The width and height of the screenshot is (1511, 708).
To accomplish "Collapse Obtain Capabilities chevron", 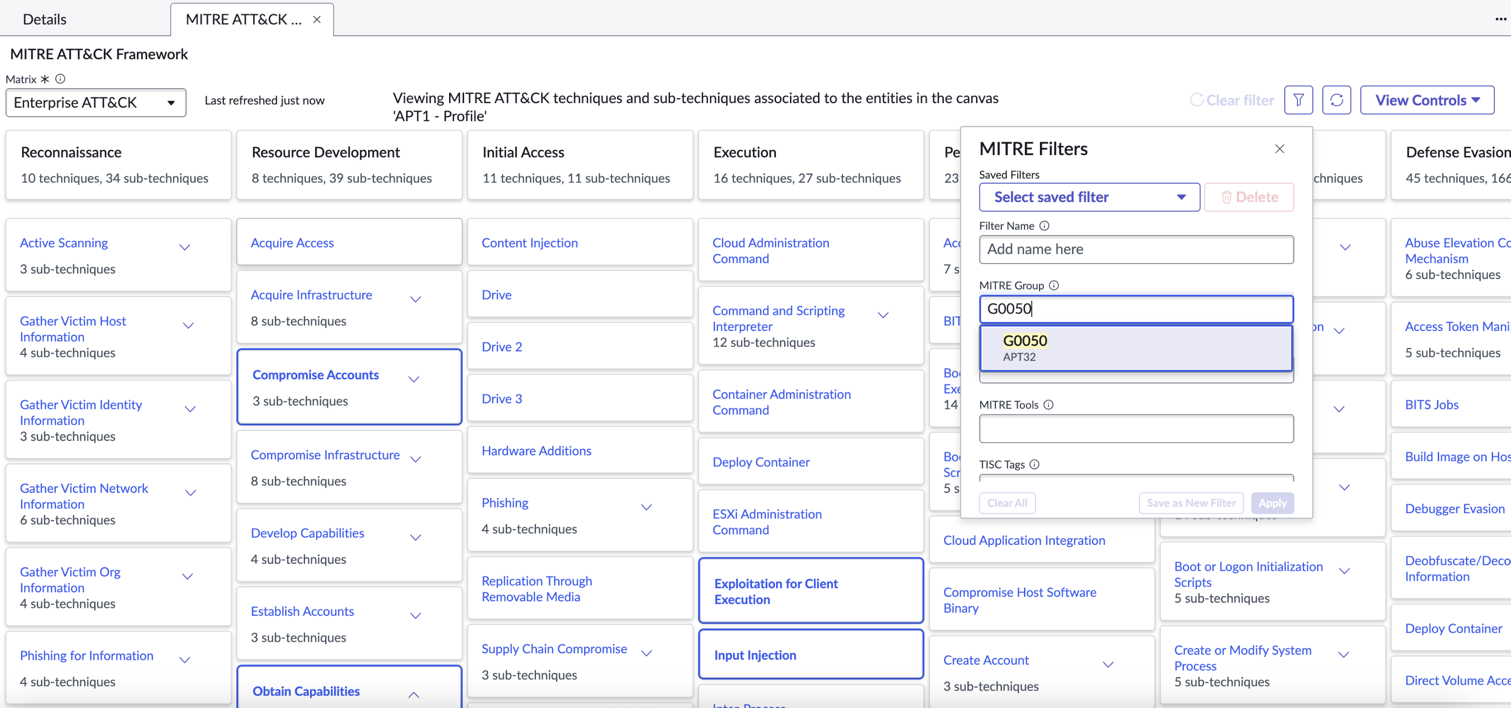I will [x=414, y=695].
